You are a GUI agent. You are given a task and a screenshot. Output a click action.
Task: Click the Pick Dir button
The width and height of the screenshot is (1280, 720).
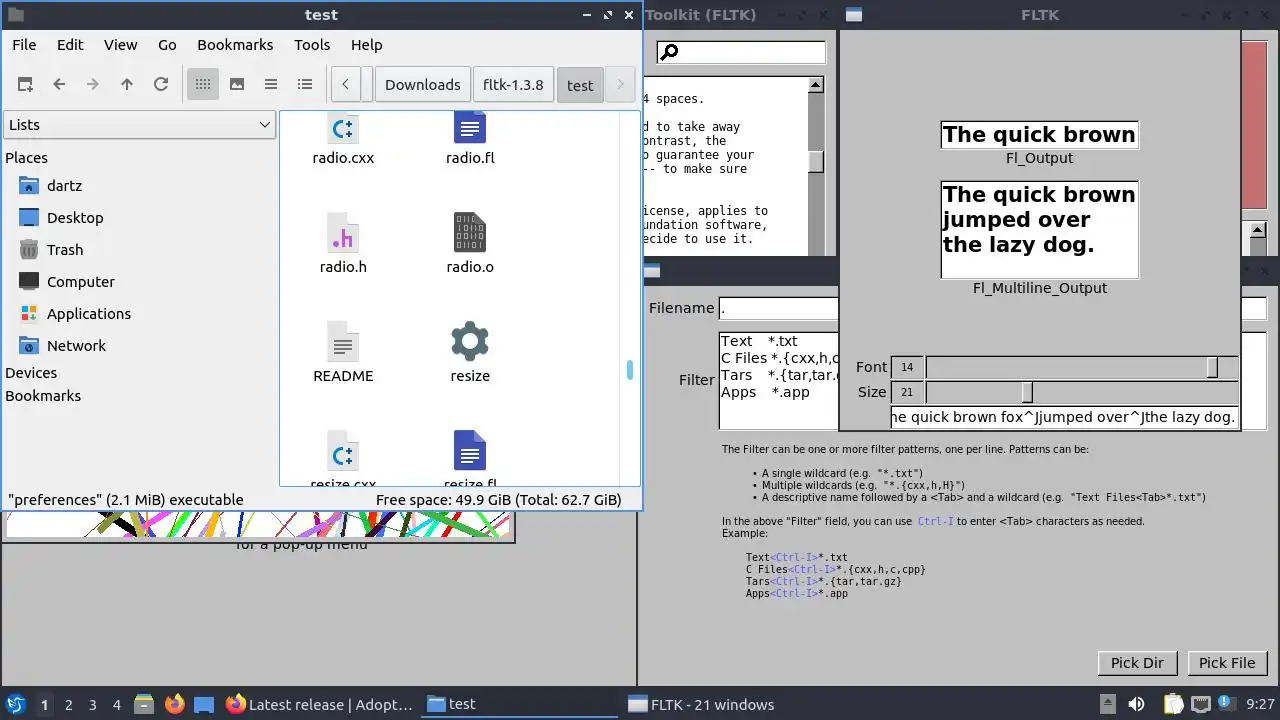[x=1137, y=662]
